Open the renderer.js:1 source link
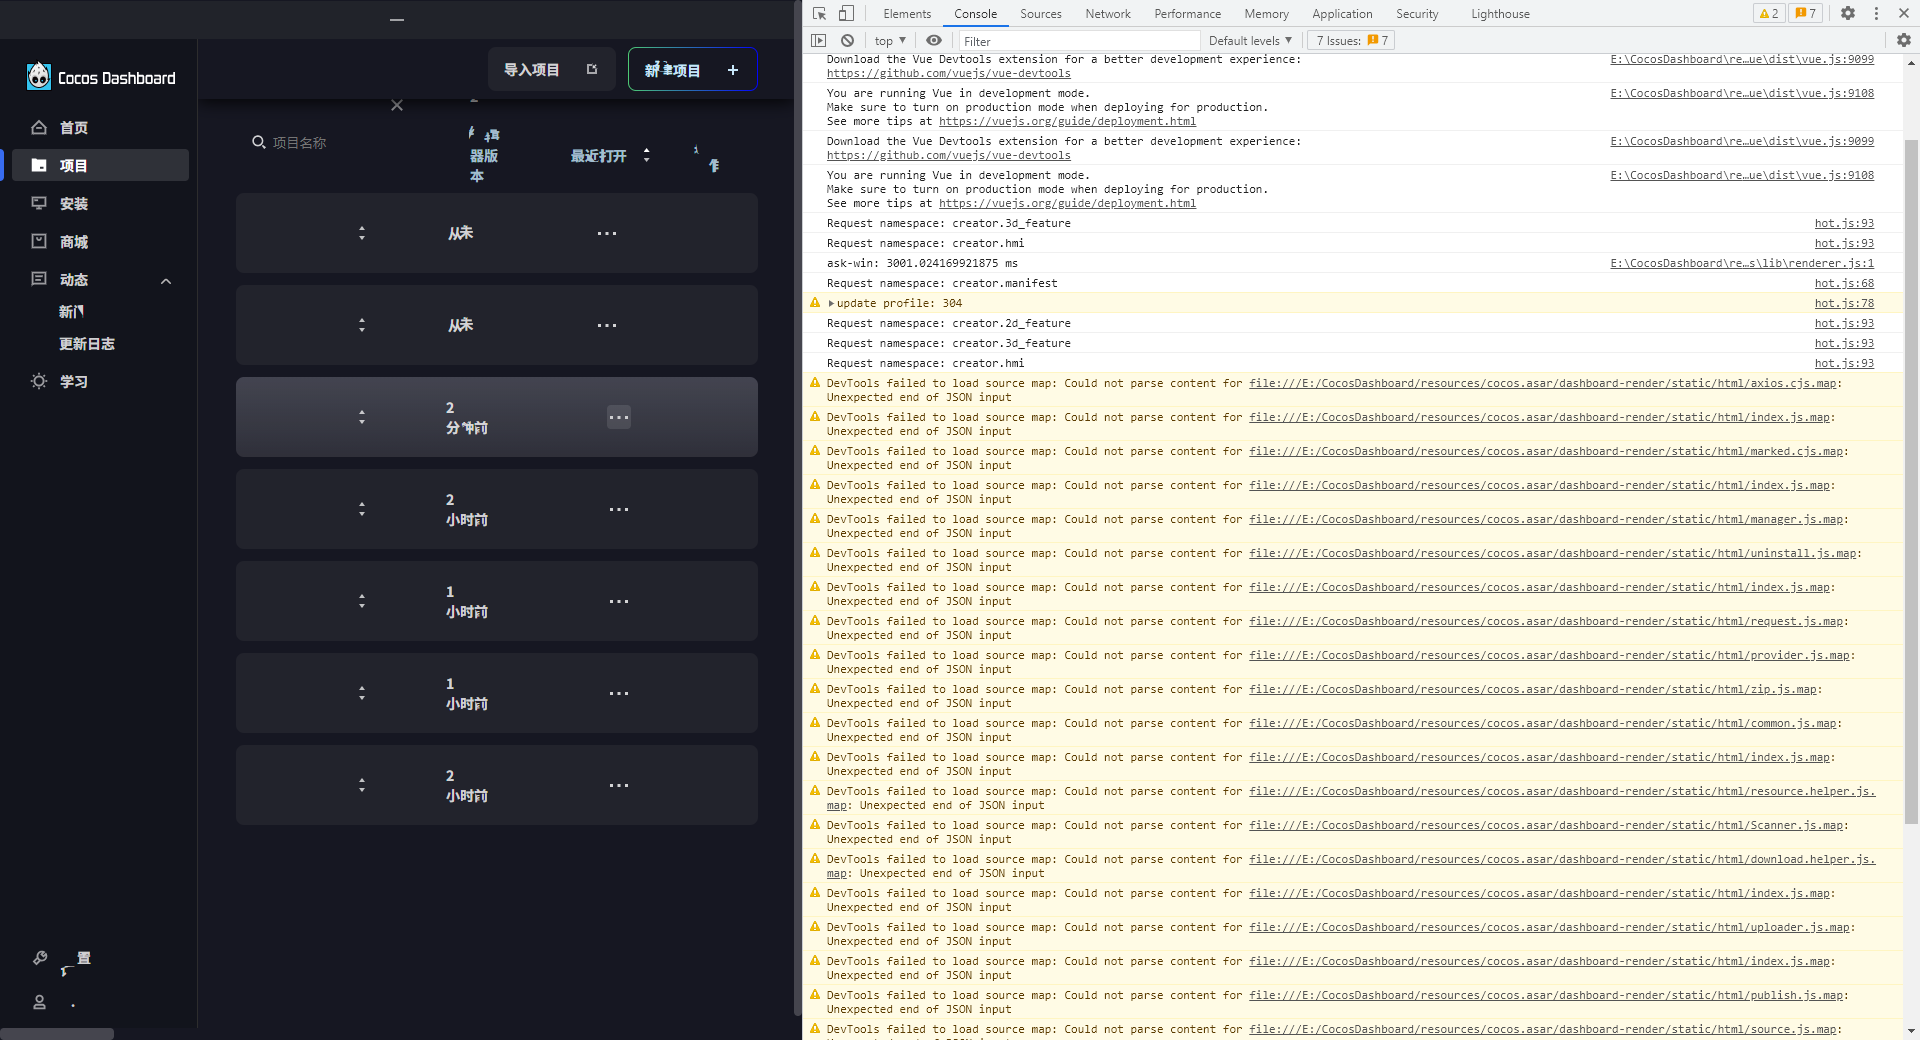The width and height of the screenshot is (1920, 1040). pyautogui.click(x=1742, y=263)
